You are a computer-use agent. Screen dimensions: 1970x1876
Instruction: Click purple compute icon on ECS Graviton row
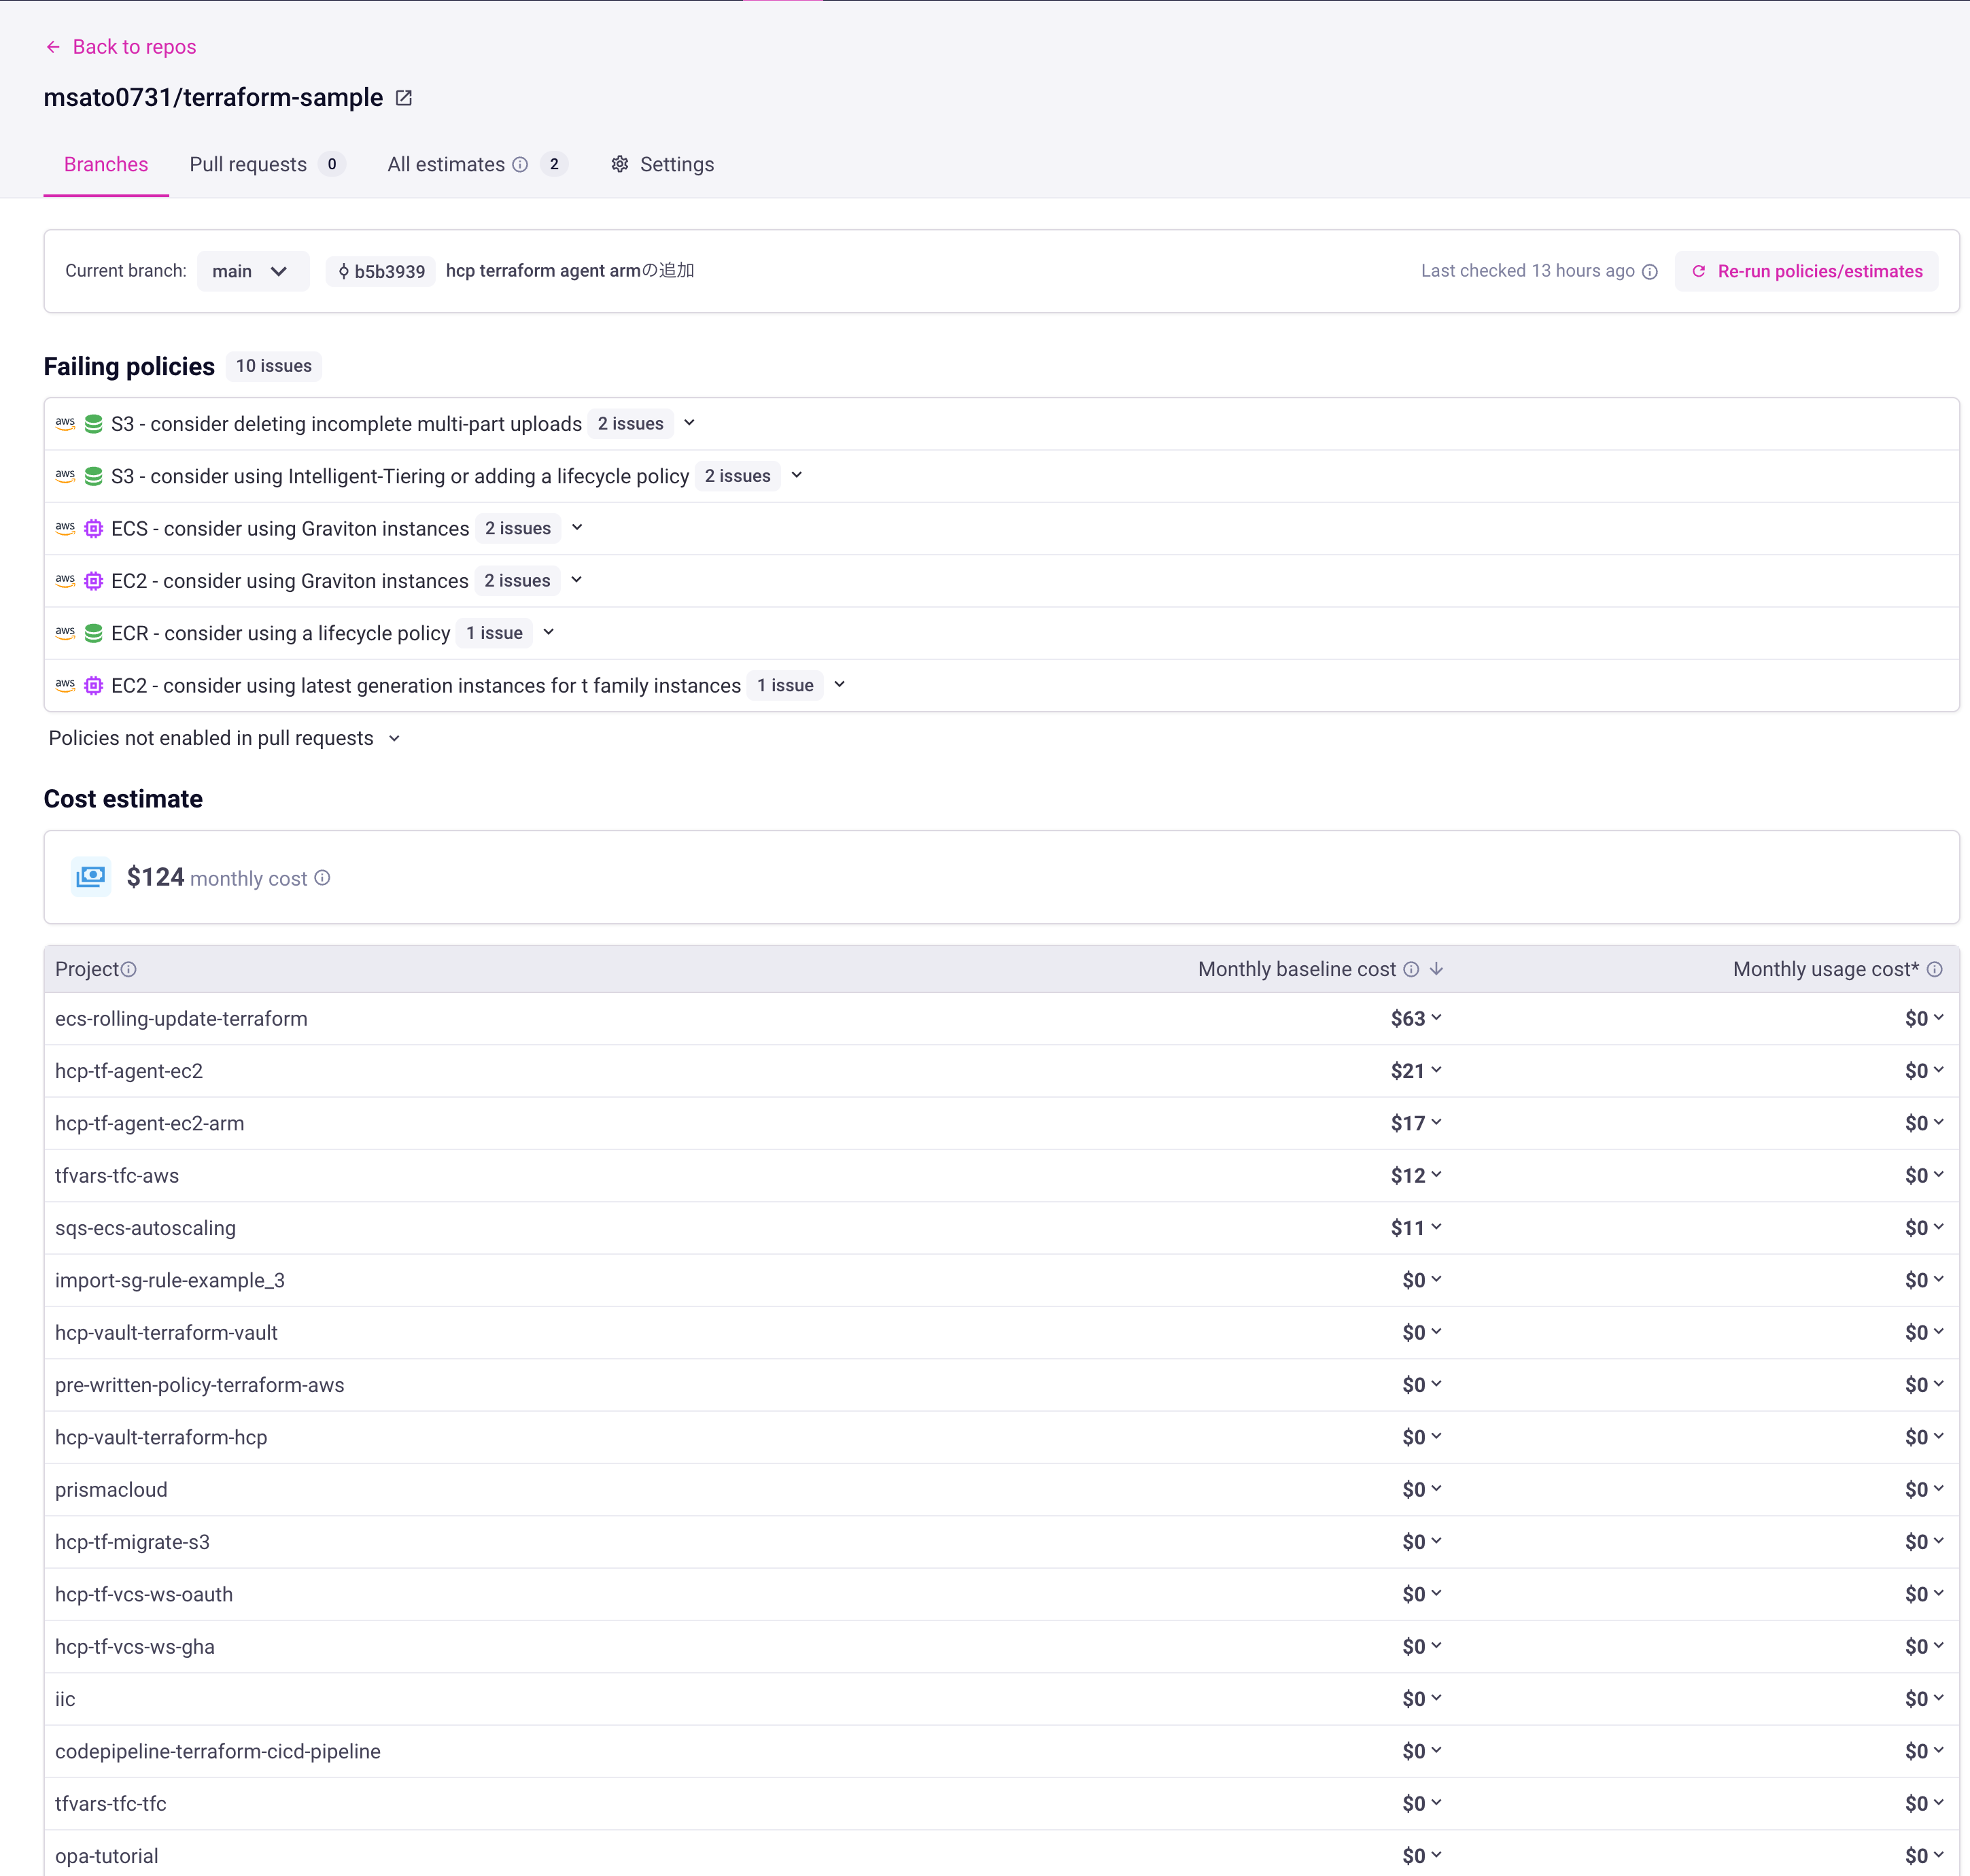94,529
